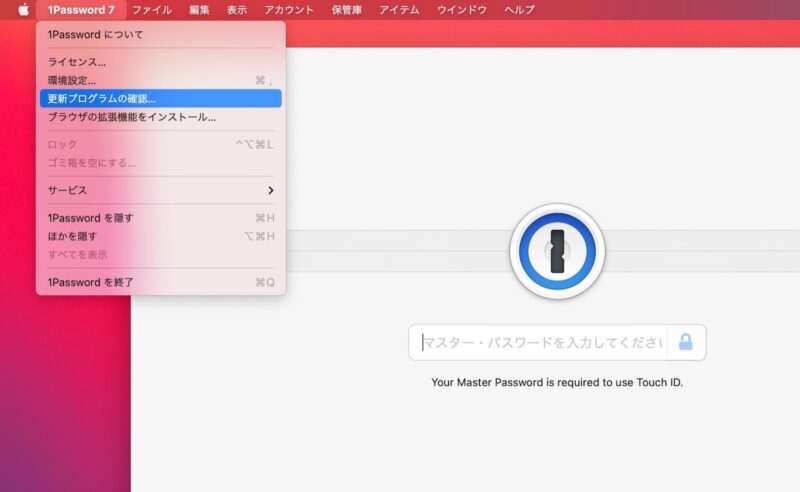Select 1Password を隠す menu item
The width and height of the screenshot is (800, 492).
tap(160, 218)
